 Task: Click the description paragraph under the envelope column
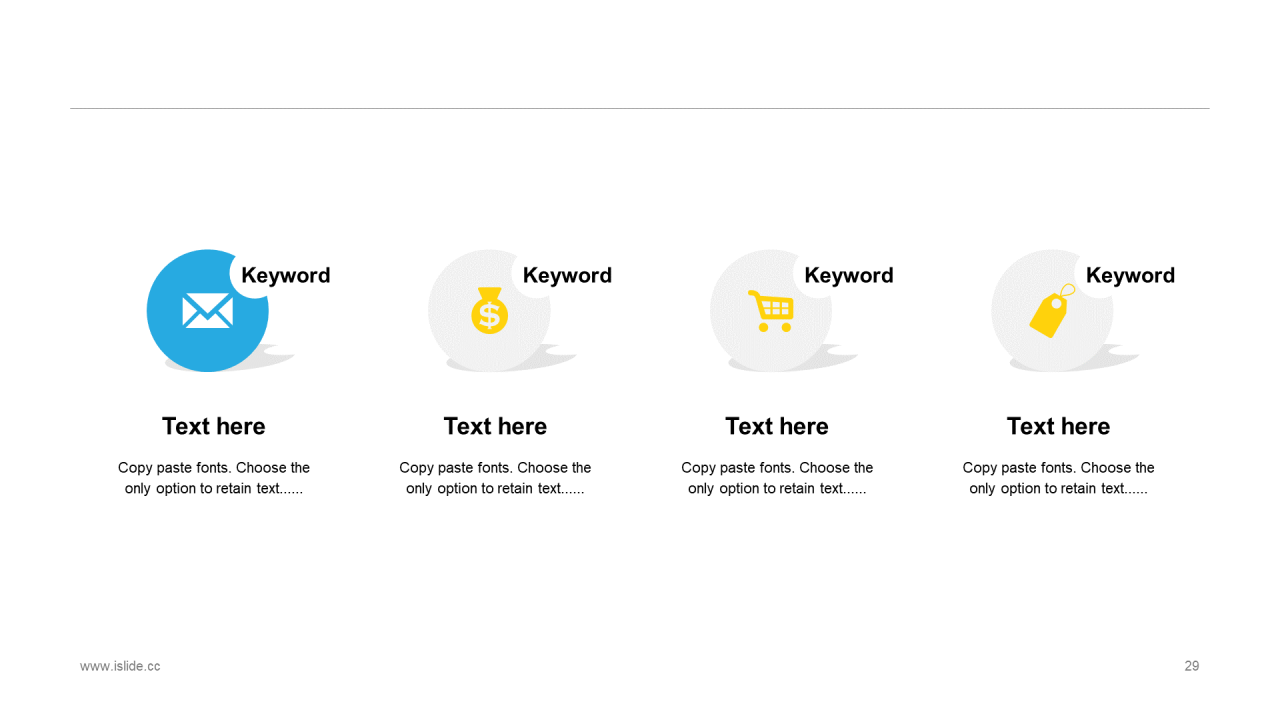point(214,478)
